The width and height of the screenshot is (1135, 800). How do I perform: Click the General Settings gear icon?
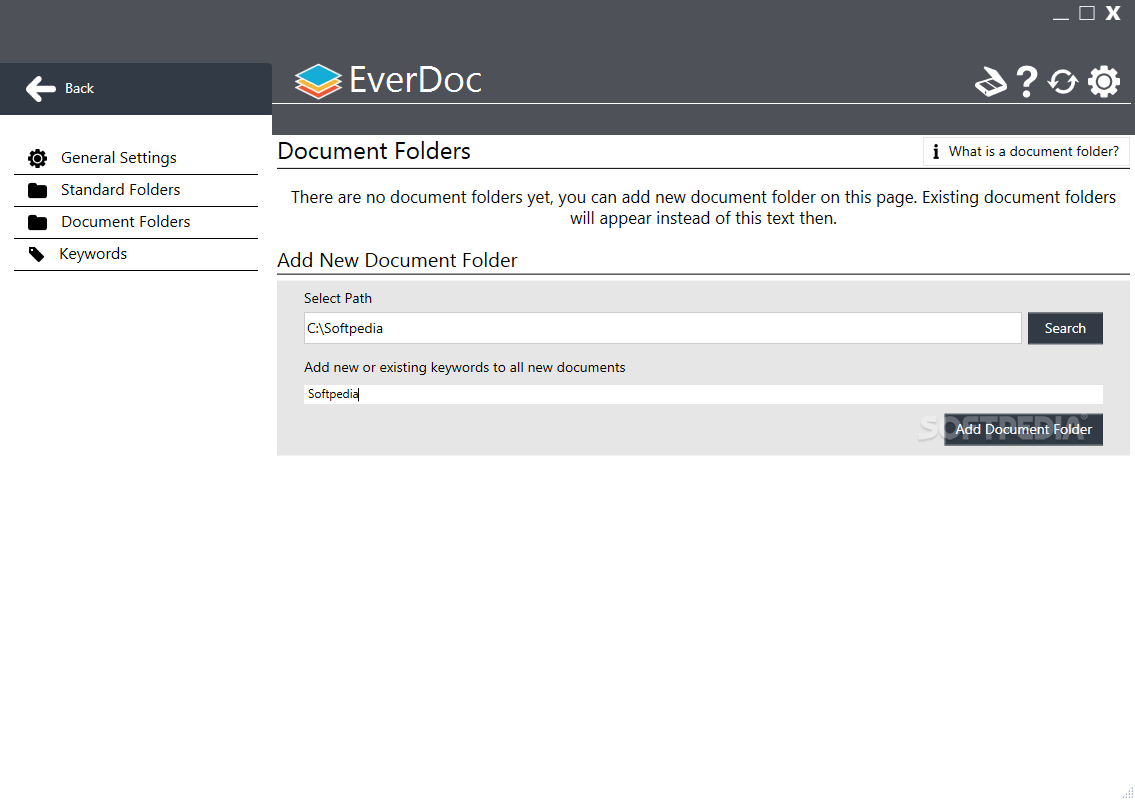[38, 158]
